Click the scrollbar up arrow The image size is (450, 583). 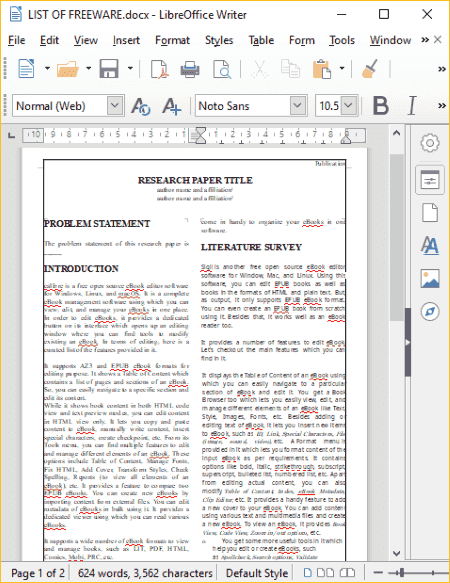point(396,133)
